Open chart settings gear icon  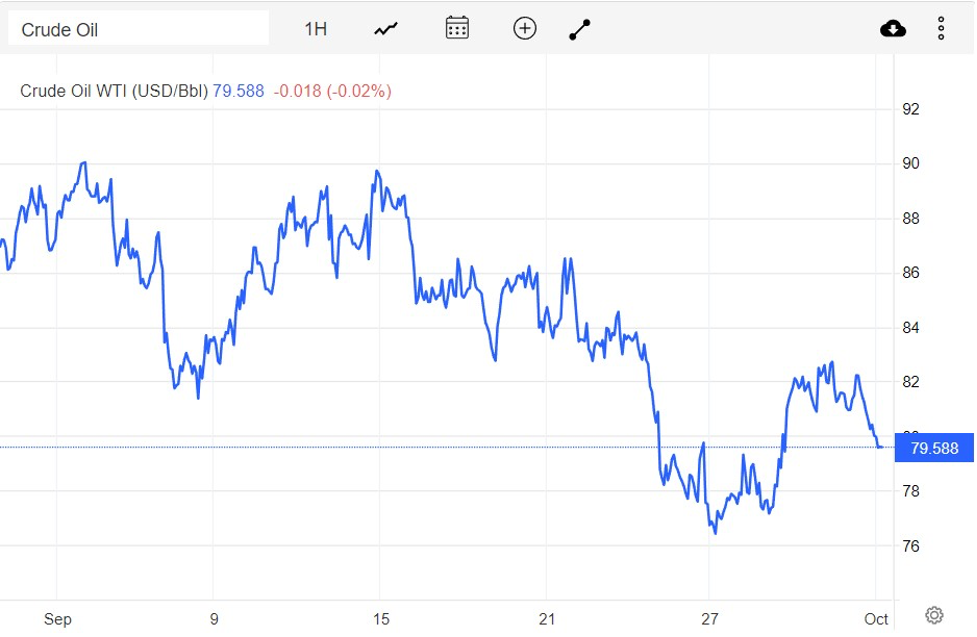coord(934,614)
